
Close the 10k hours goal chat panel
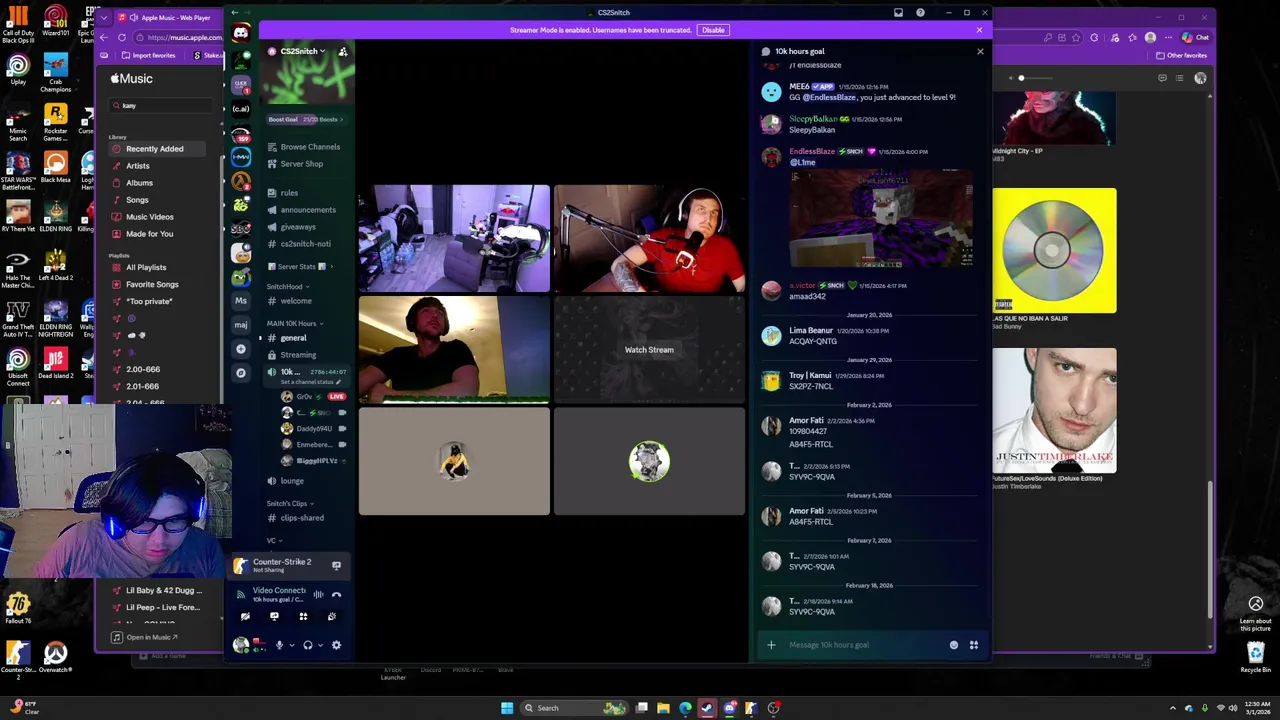(x=980, y=51)
